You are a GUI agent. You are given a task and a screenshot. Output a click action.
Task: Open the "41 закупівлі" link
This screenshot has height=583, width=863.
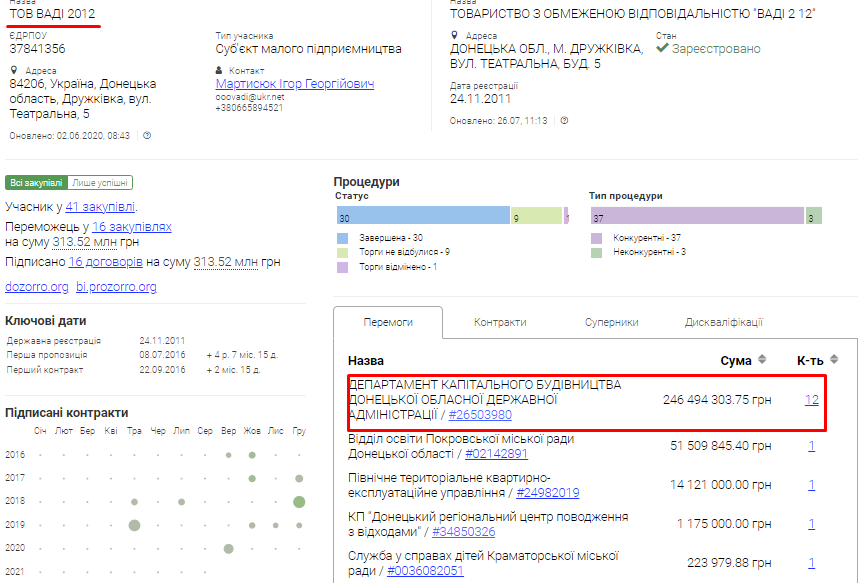tap(100, 207)
